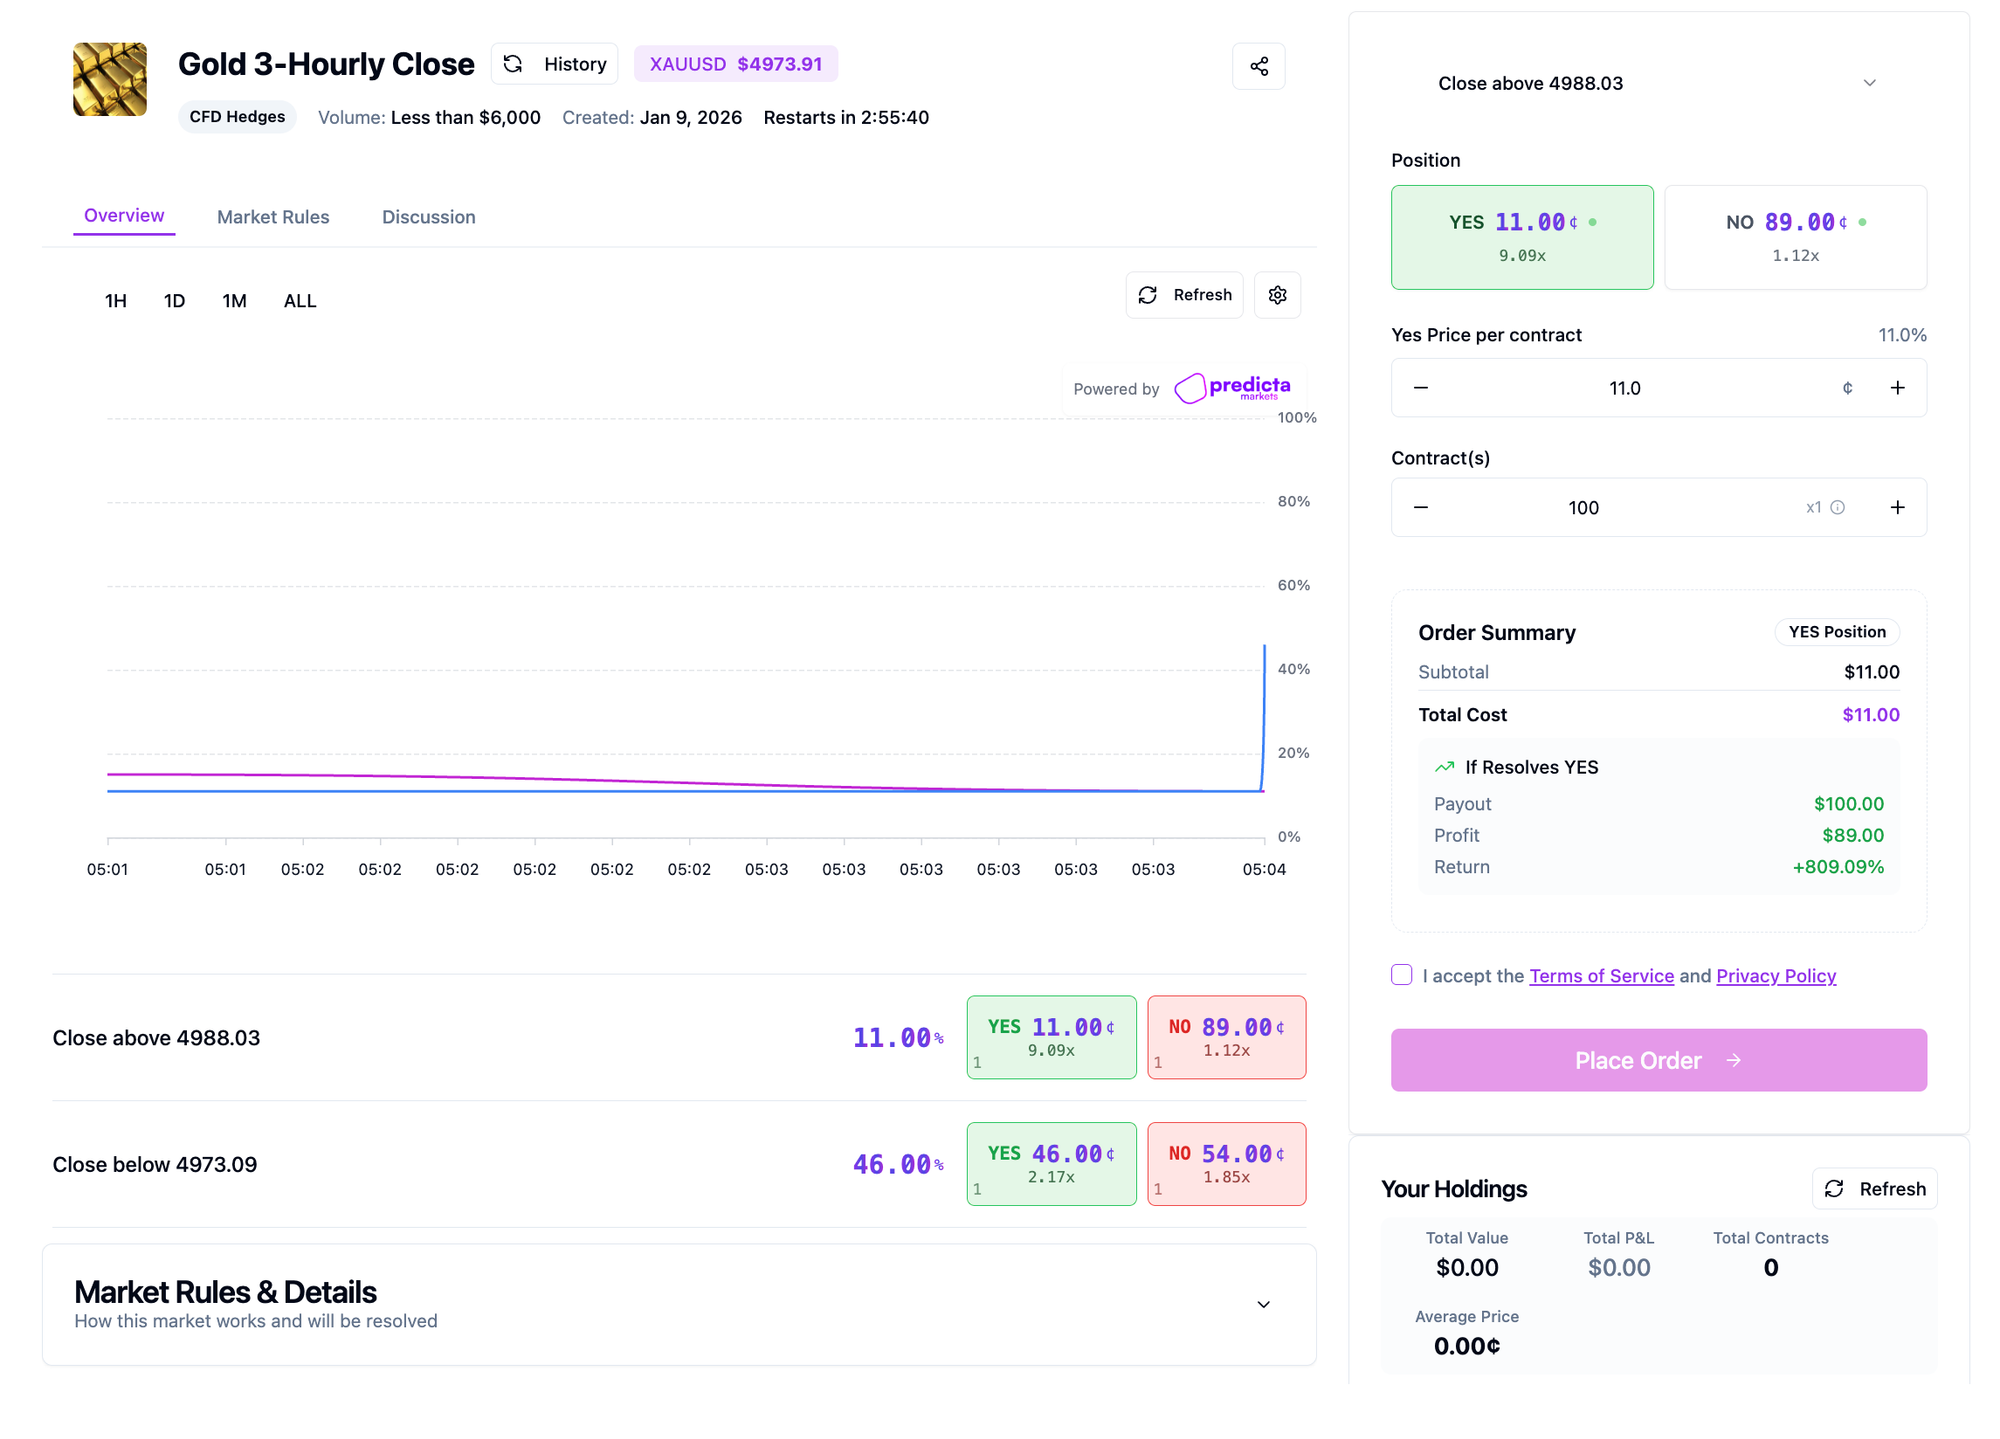This screenshot has width=2000, height=1439.
Task: Collapse the Close above 4988.03 selector dropdown
Action: click(1869, 83)
